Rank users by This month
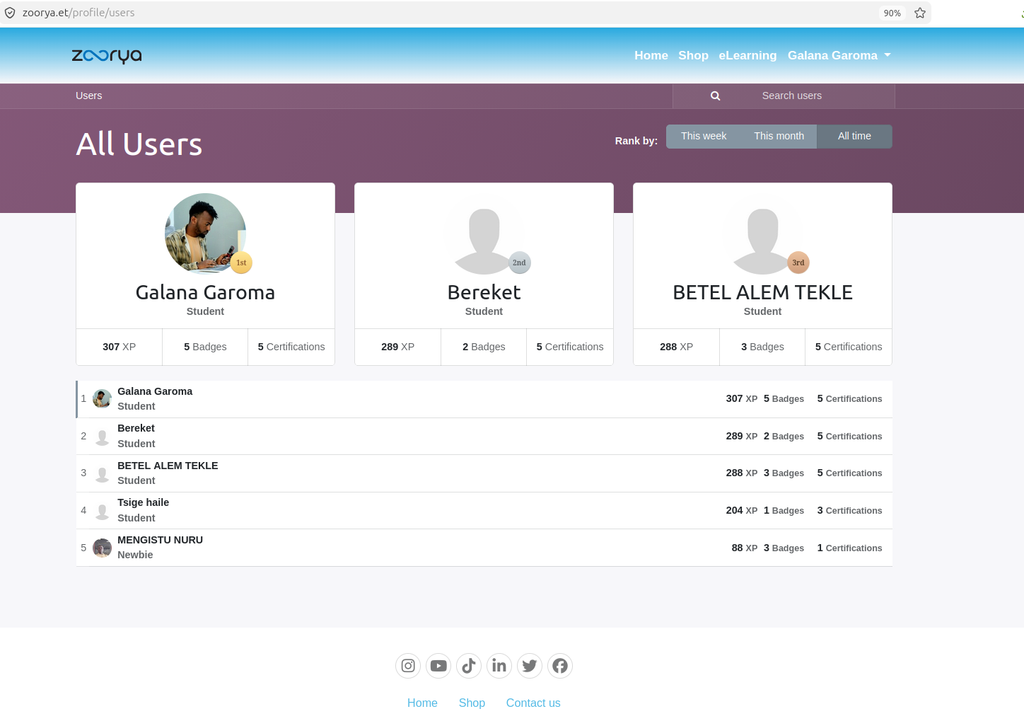Screen dimensions: 1024x709 coord(778,136)
